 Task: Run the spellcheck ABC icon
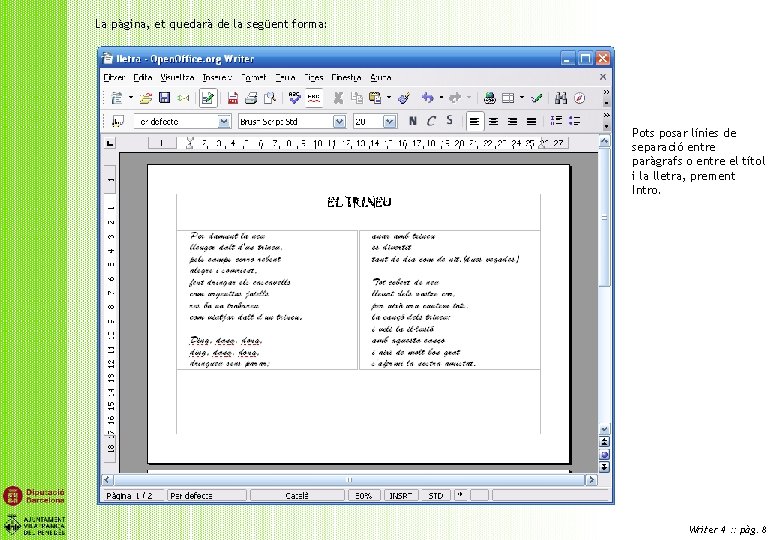[x=294, y=98]
